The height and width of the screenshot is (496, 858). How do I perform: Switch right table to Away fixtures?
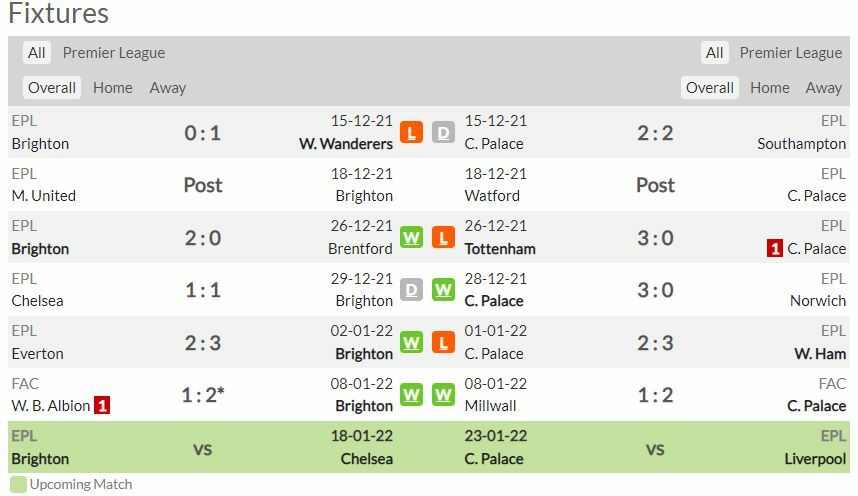coord(823,88)
